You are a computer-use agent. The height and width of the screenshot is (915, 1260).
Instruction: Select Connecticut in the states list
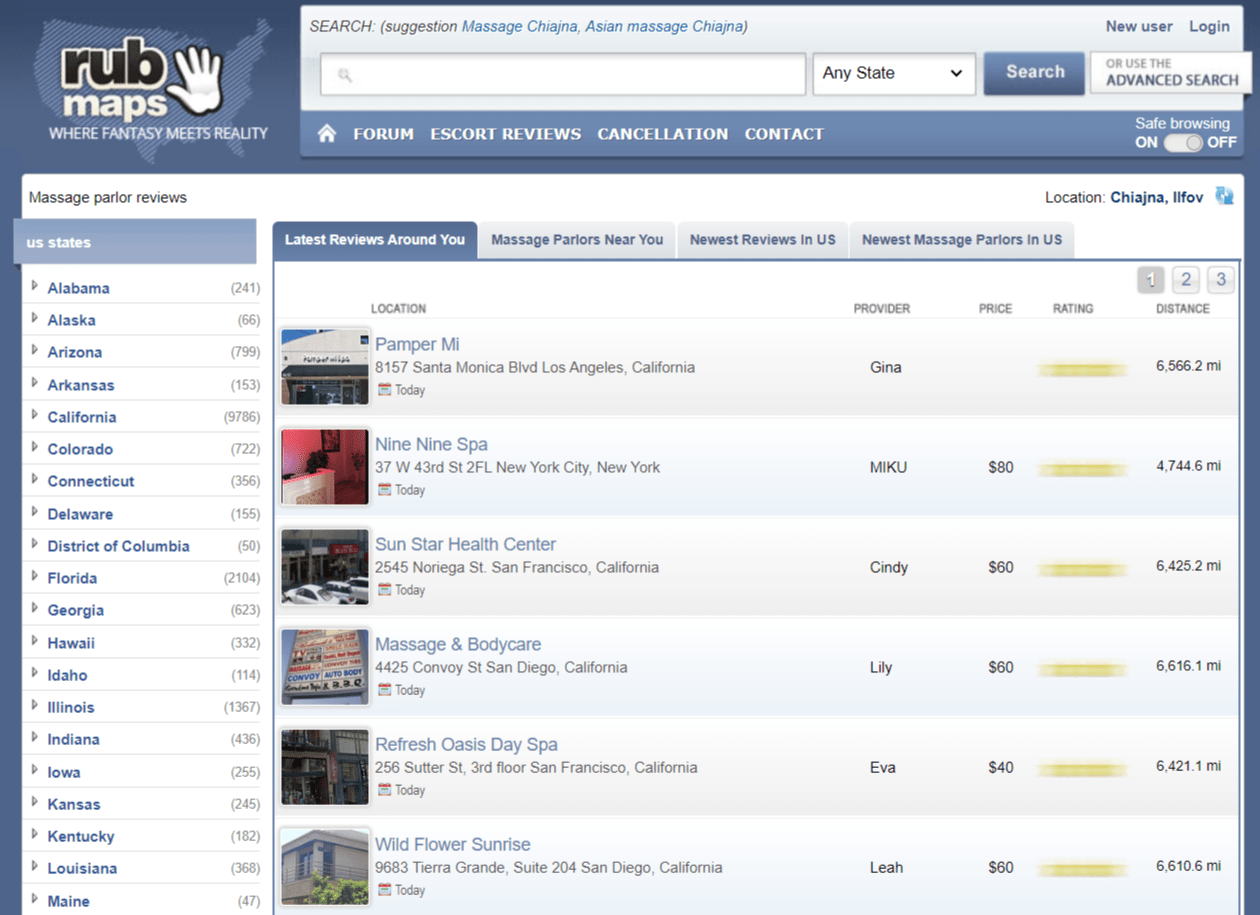[91, 481]
